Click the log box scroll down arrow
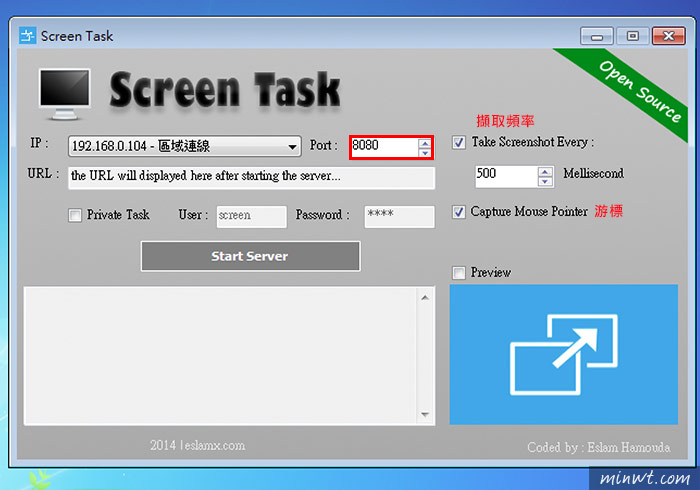This screenshot has height=490, width=700. [x=425, y=415]
